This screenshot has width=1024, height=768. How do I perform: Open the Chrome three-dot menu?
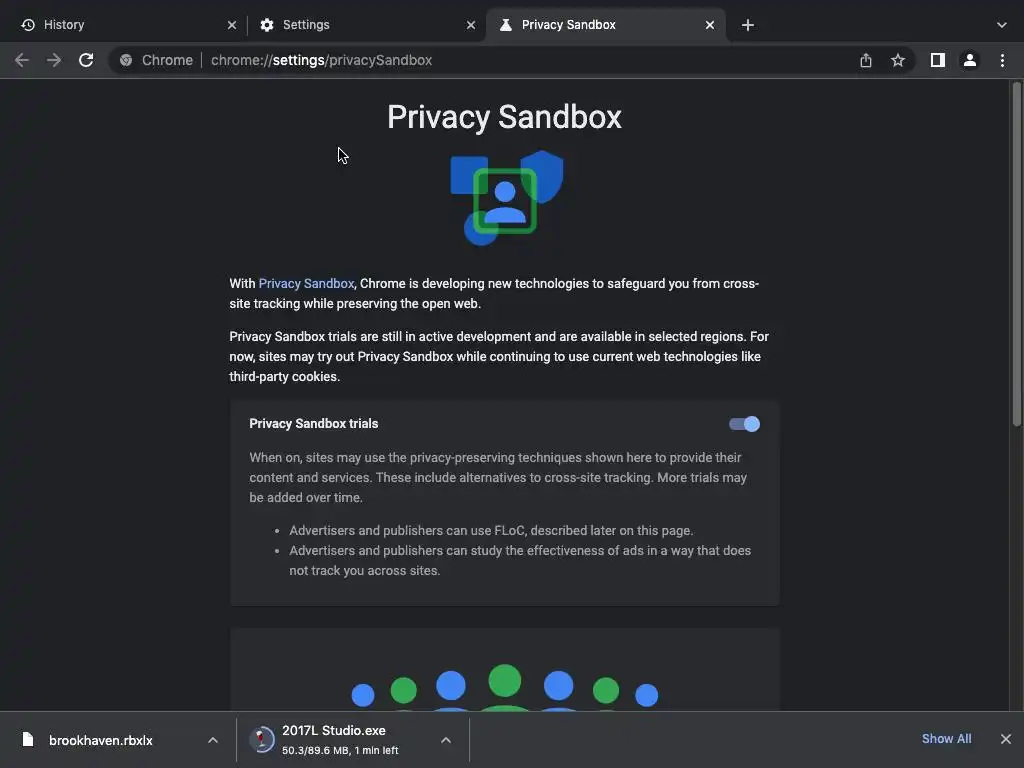[1002, 60]
